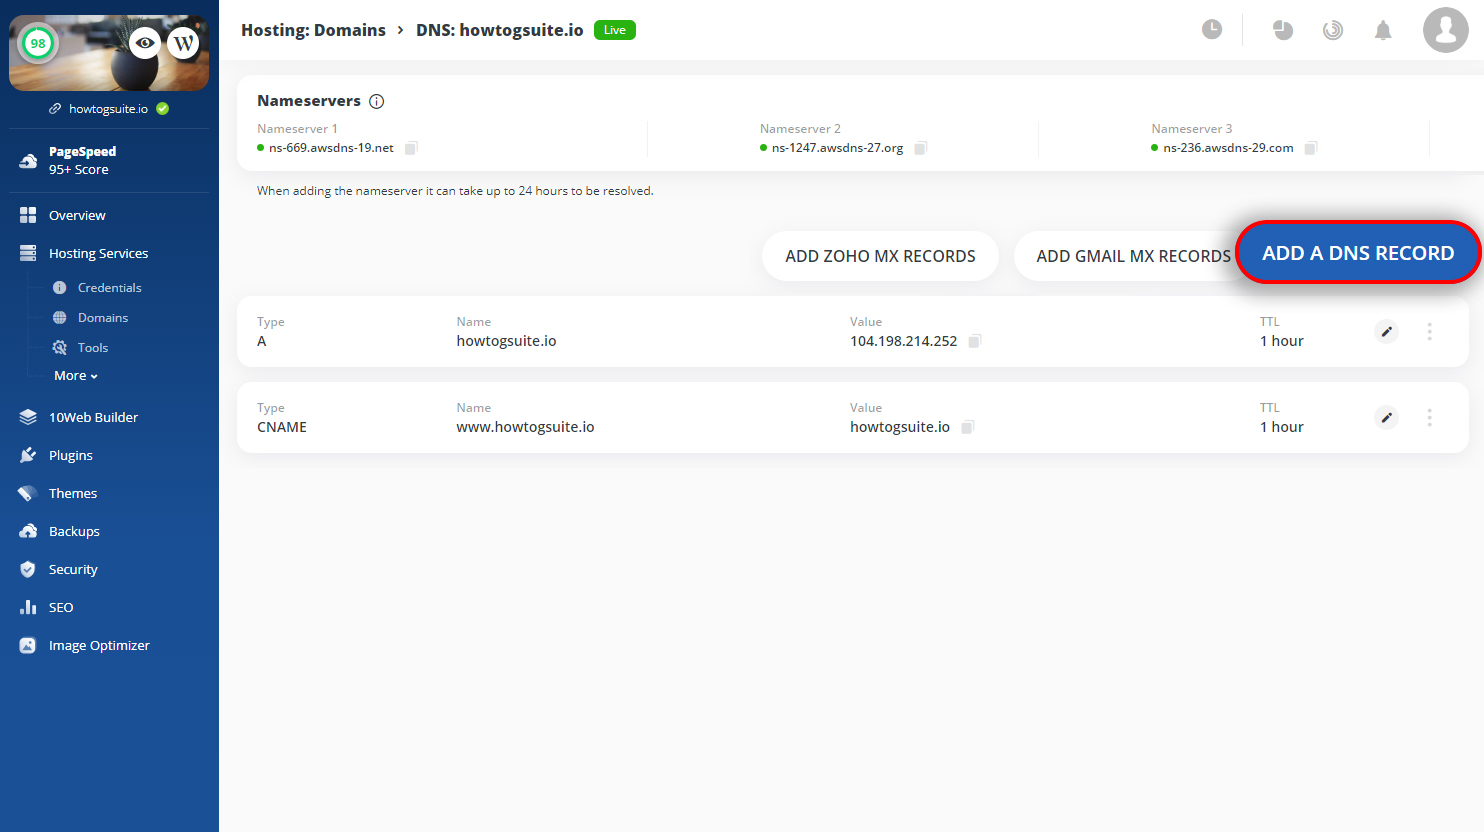Go to Themes section
The height and width of the screenshot is (832, 1484).
[72, 493]
